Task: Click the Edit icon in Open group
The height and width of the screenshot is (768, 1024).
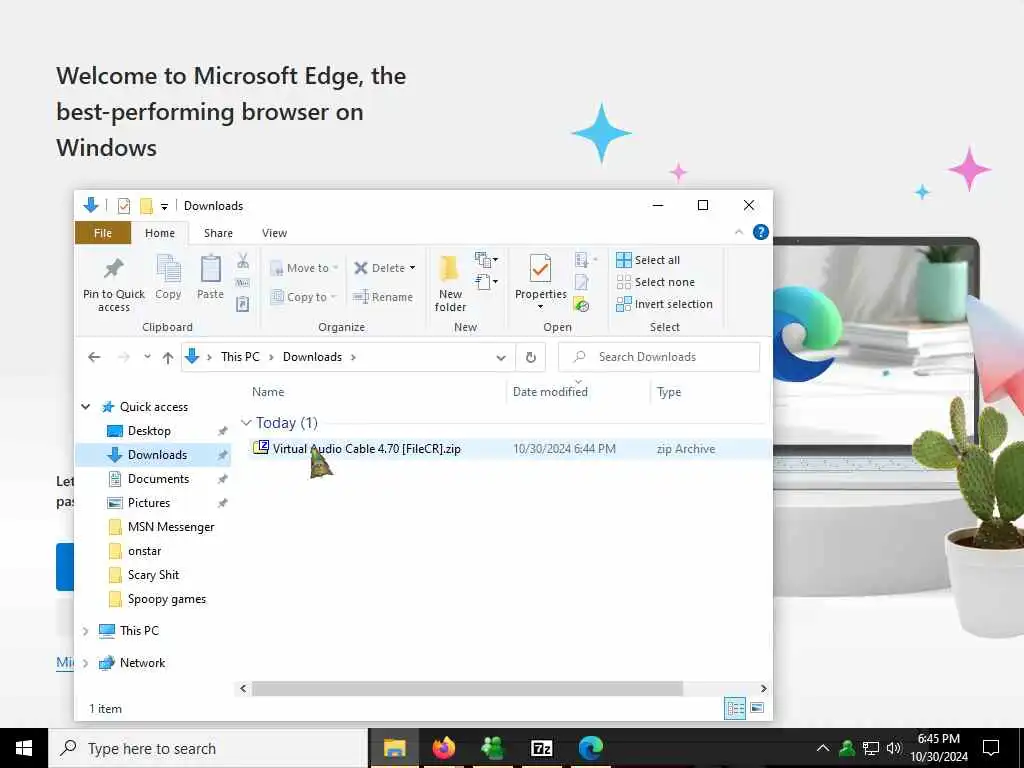Action: [581, 282]
